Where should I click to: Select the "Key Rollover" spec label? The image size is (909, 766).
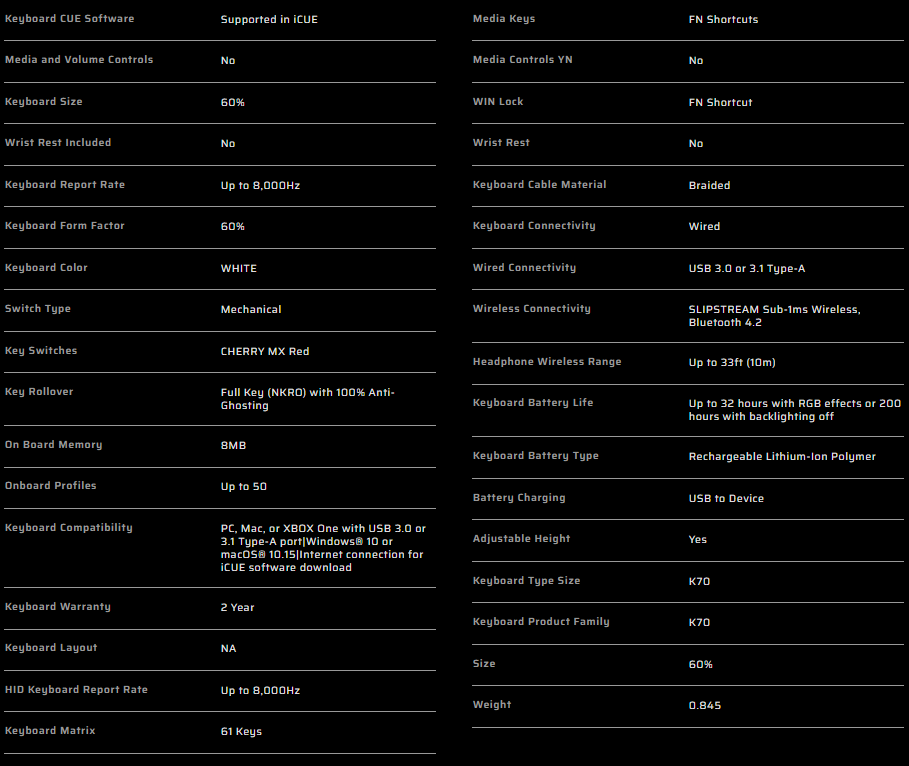coord(39,392)
